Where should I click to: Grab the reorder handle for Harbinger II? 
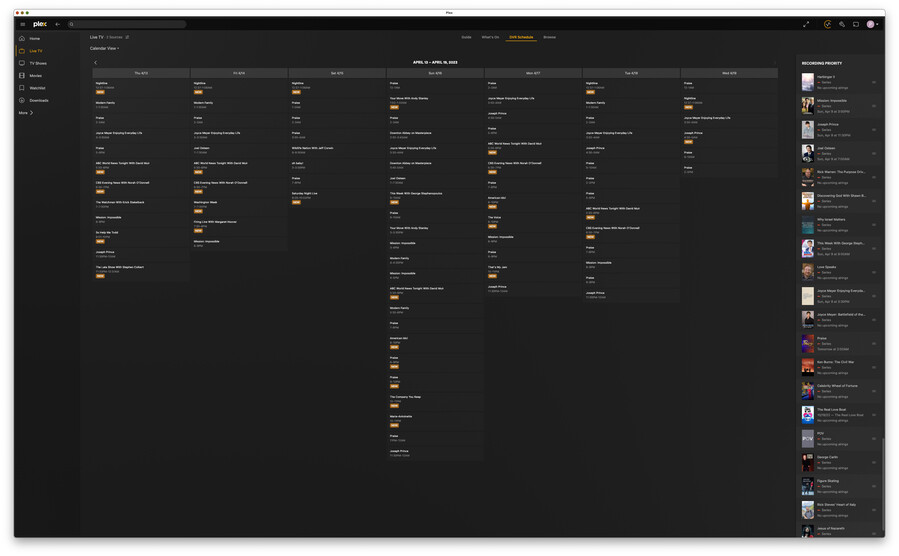coord(874,82)
